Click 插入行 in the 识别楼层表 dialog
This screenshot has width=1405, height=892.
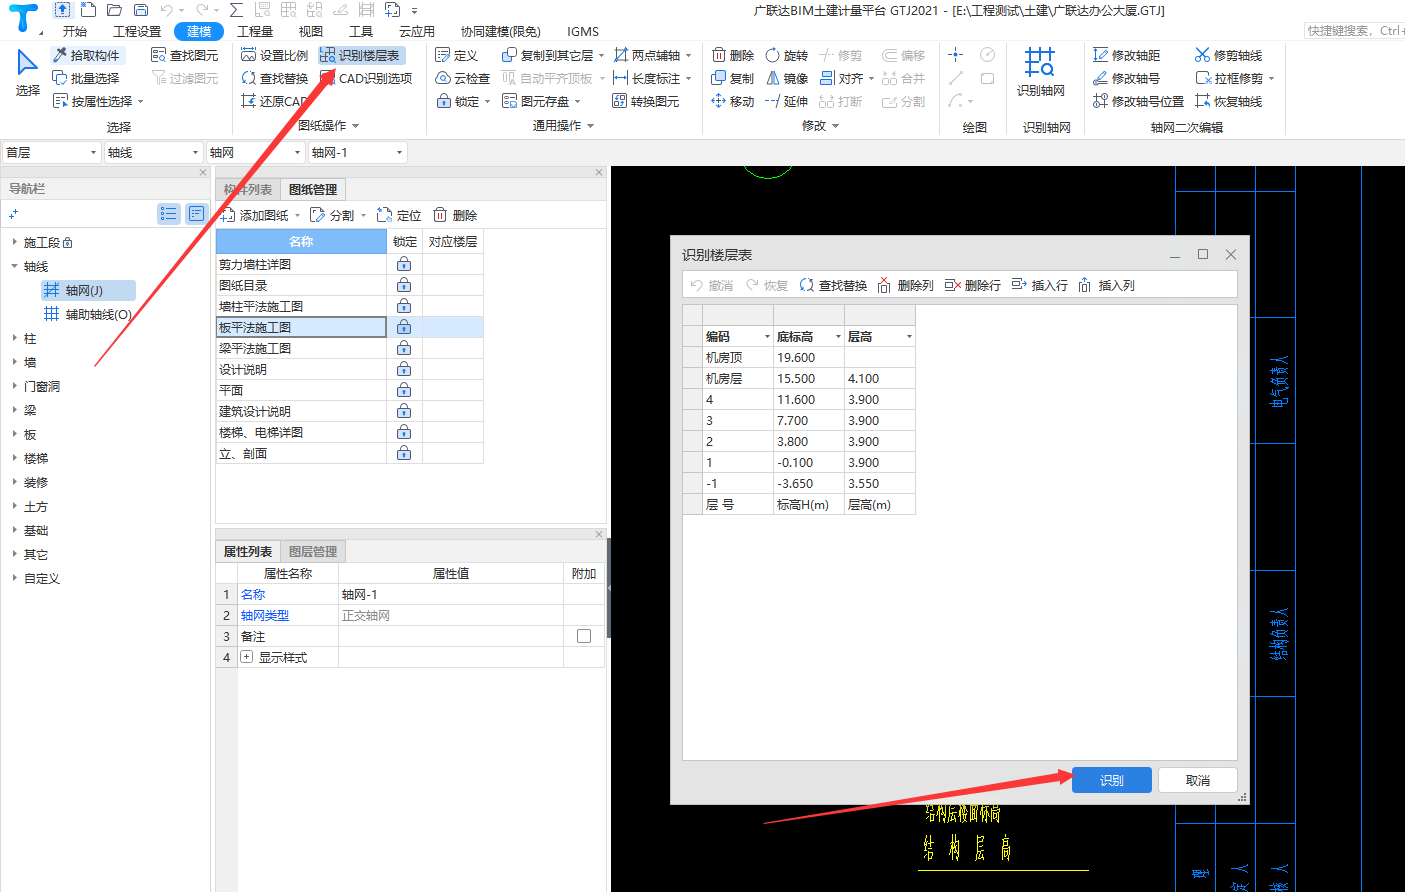[x=1040, y=285]
